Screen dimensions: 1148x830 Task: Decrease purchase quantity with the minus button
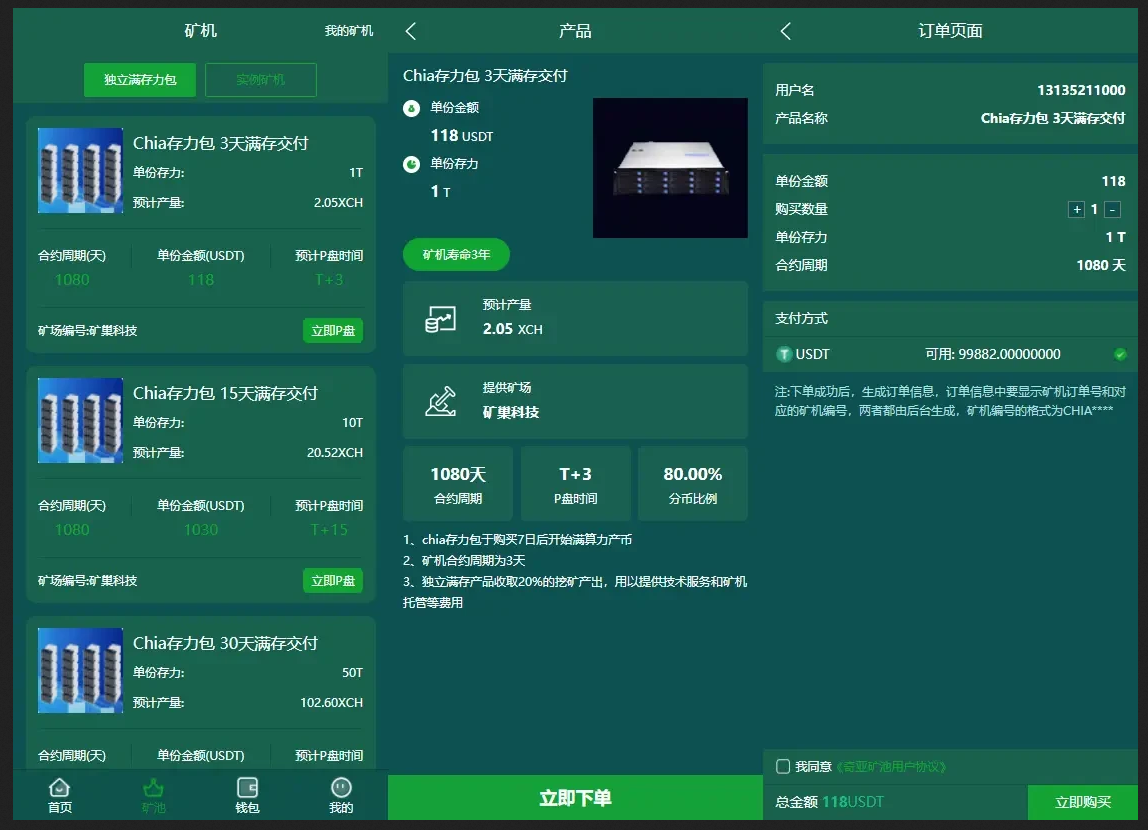1113,210
